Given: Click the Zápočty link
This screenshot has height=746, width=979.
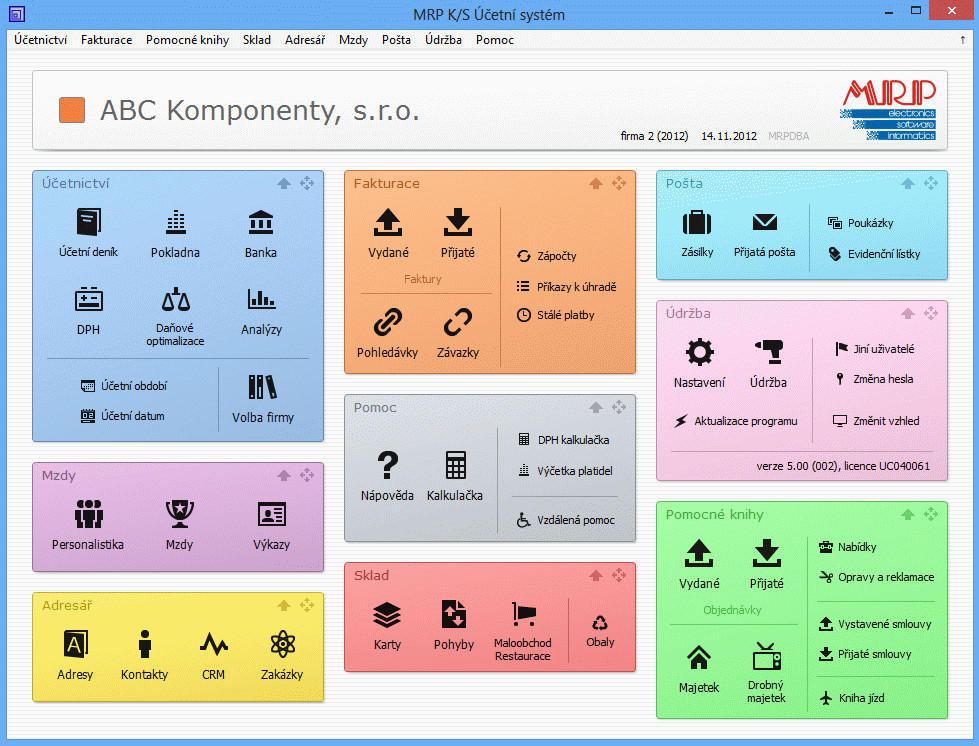Looking at the screenshot, I should (547, 256).
